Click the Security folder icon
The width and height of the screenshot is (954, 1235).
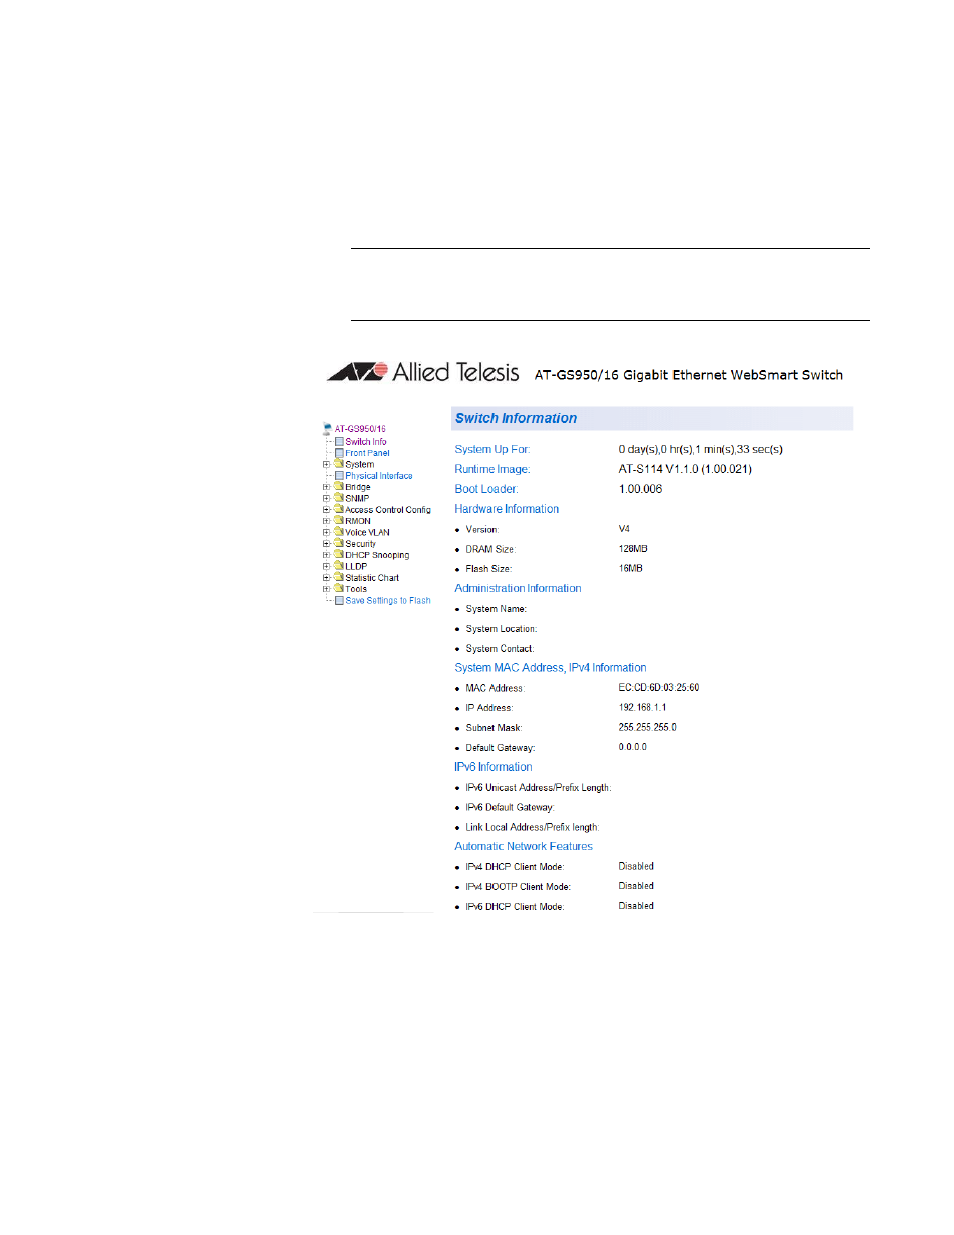[339, 543]
